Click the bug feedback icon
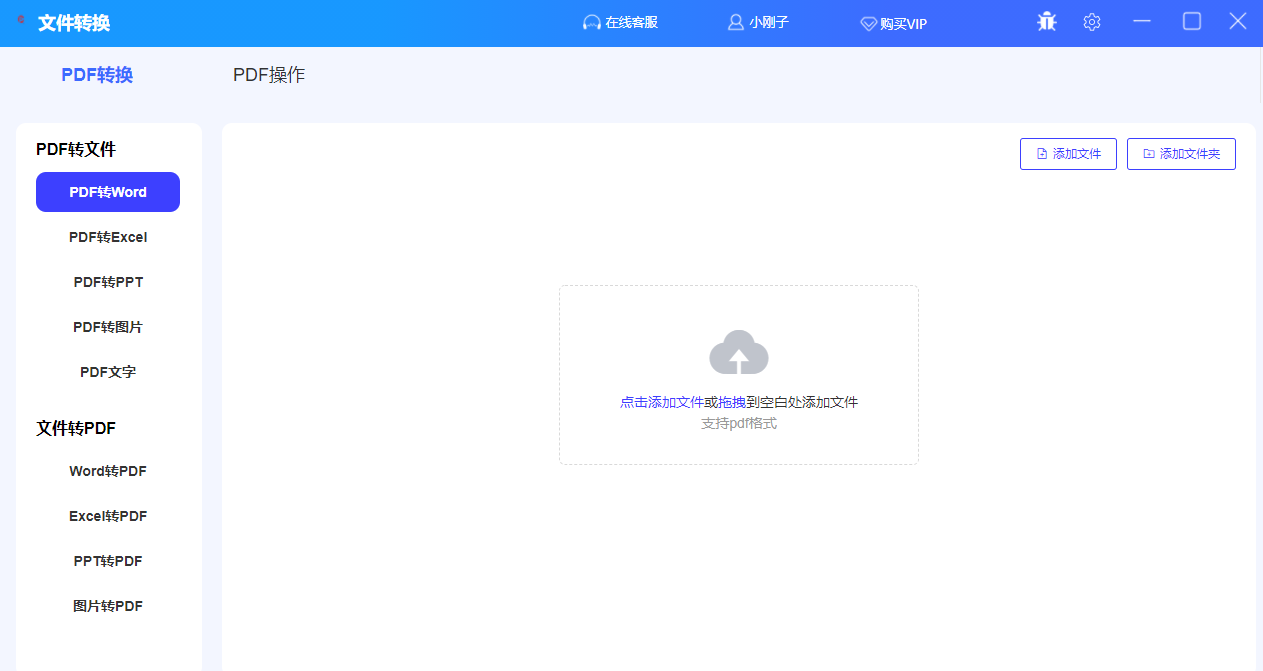The image size is (1263, 671). [1047, 21]
